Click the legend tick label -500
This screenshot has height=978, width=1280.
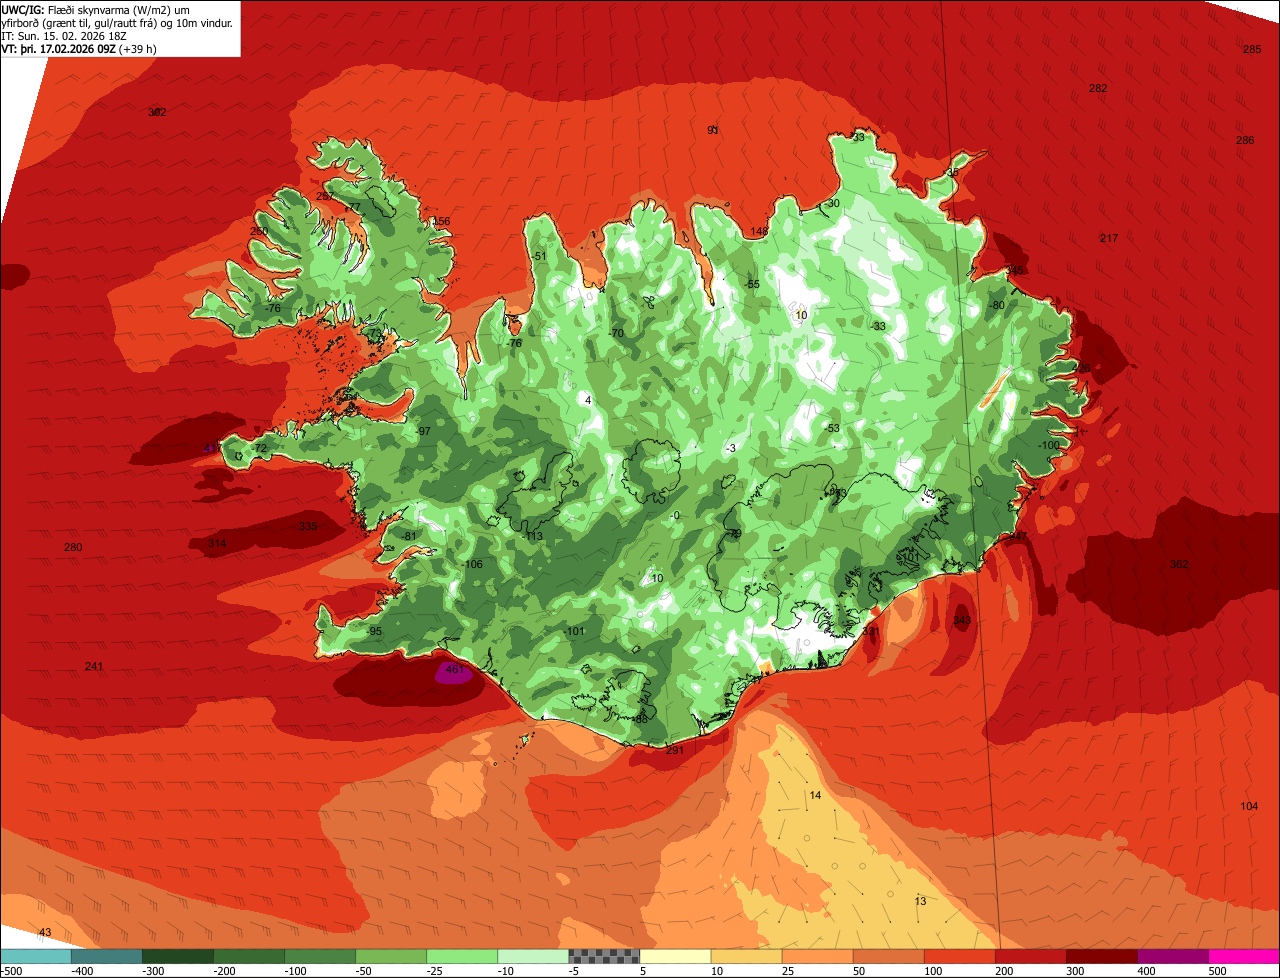[12, 970]
